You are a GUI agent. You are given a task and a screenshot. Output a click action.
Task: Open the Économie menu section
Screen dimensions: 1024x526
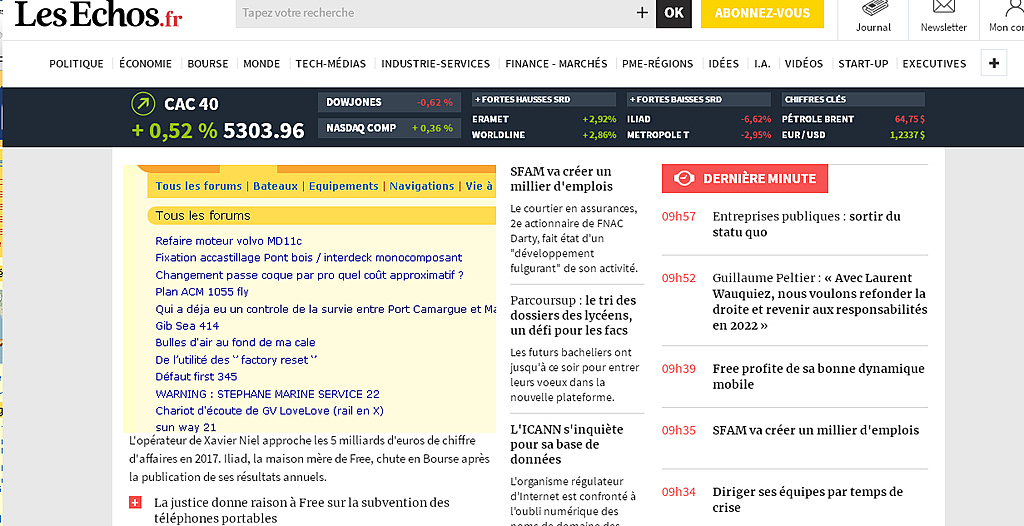146,63
